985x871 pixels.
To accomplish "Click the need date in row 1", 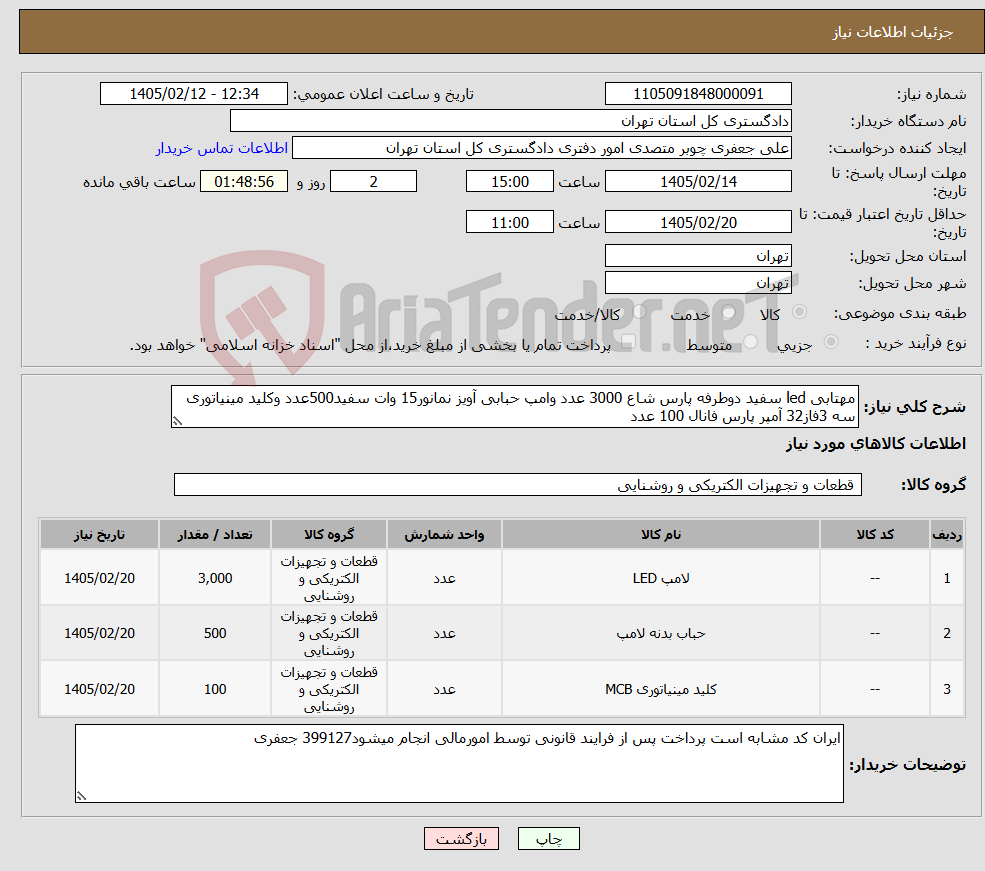I will point(99,578).
